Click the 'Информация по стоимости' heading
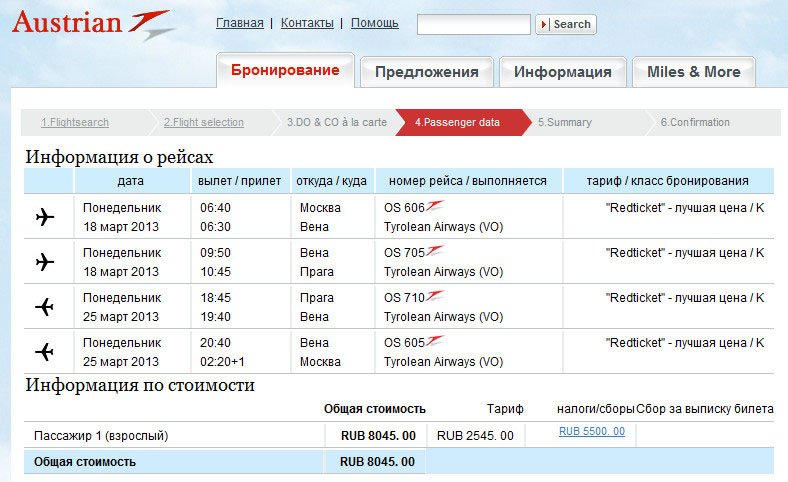 tap(140, 385)
